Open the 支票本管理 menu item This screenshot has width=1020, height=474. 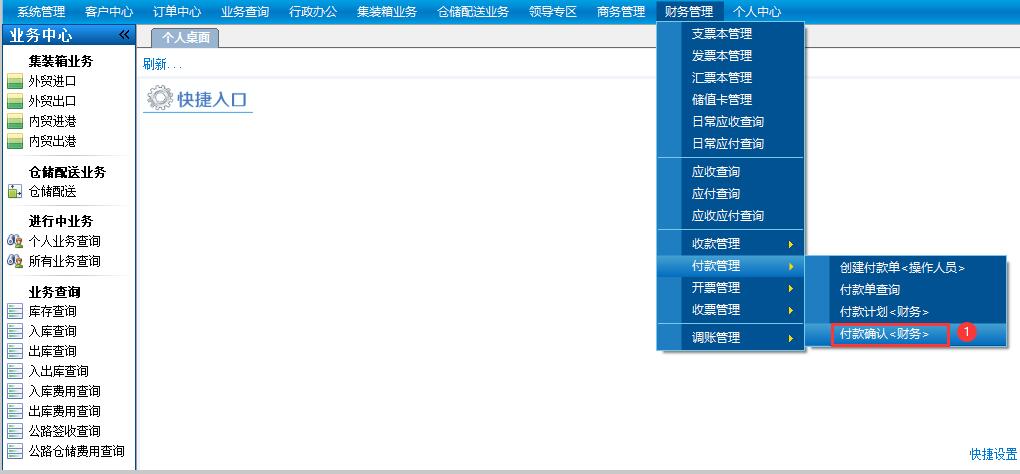(x=721, y=34)
